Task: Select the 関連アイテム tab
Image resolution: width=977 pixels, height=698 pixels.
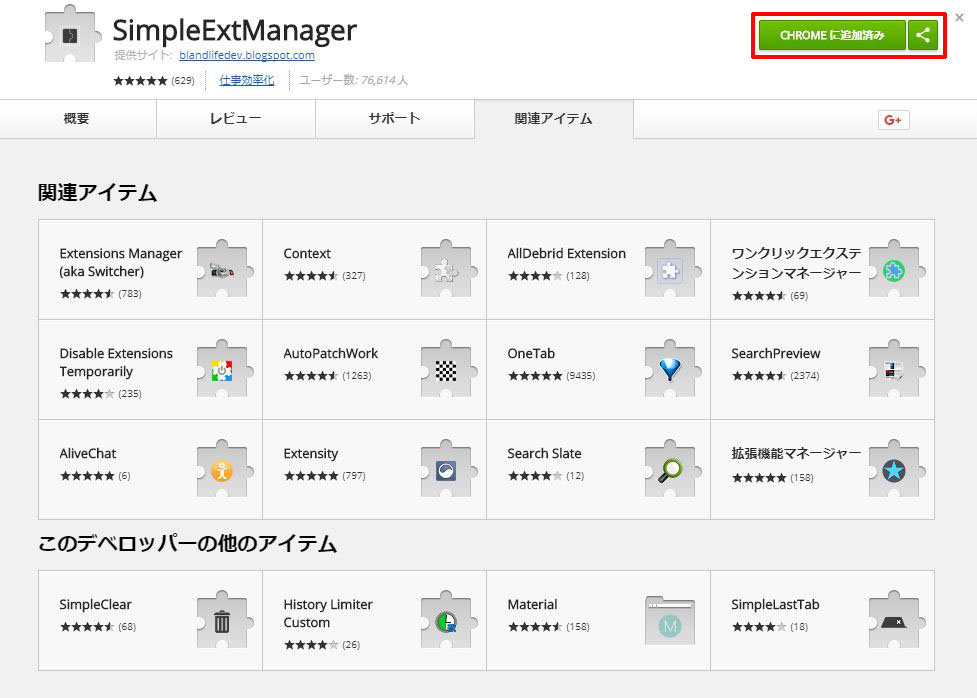Action: (x=554, y=119)
